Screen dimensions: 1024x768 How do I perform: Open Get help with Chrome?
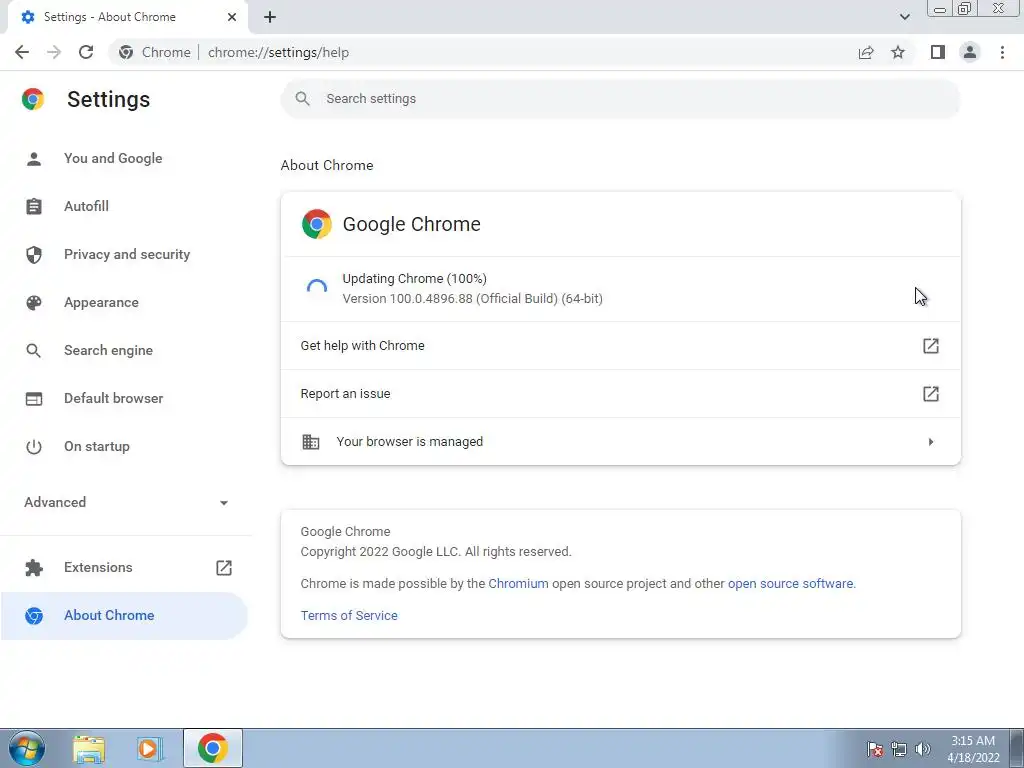point(620,345)
